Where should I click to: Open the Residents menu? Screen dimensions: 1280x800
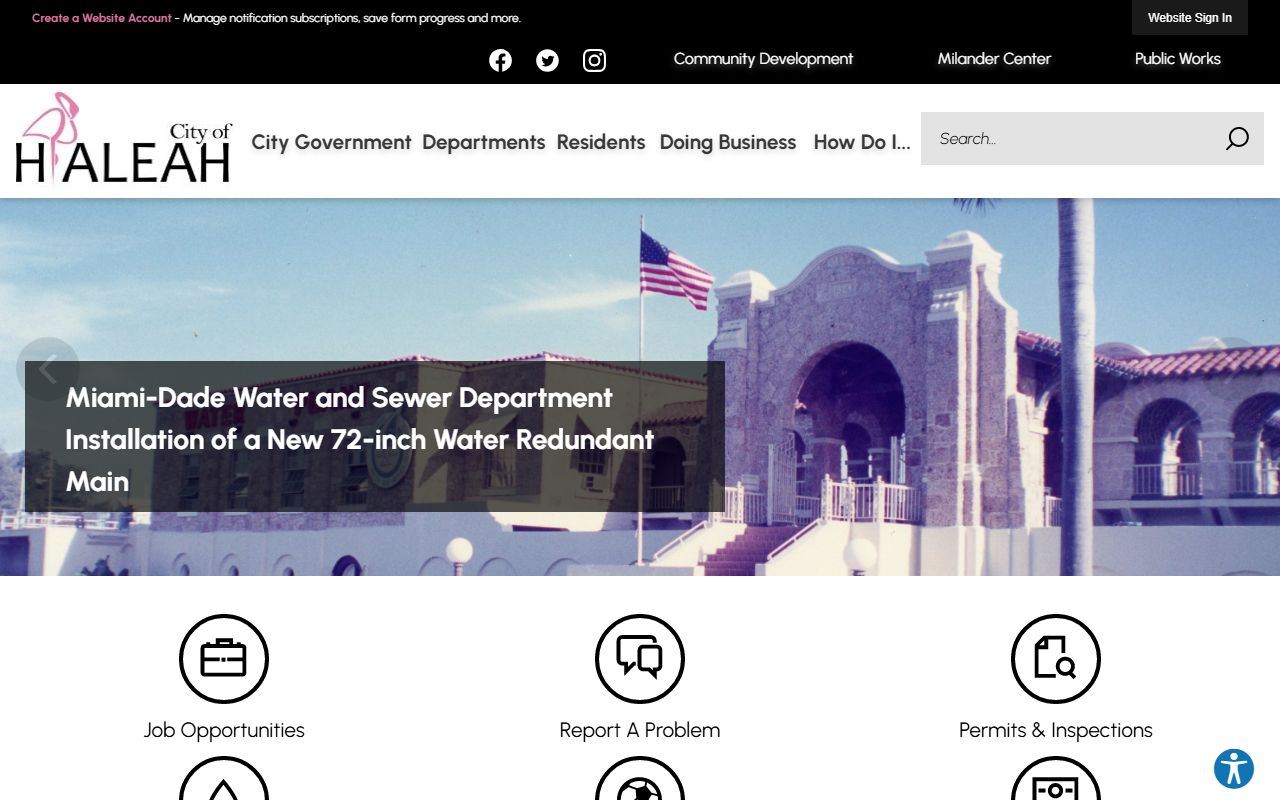[x=601, y=142]
